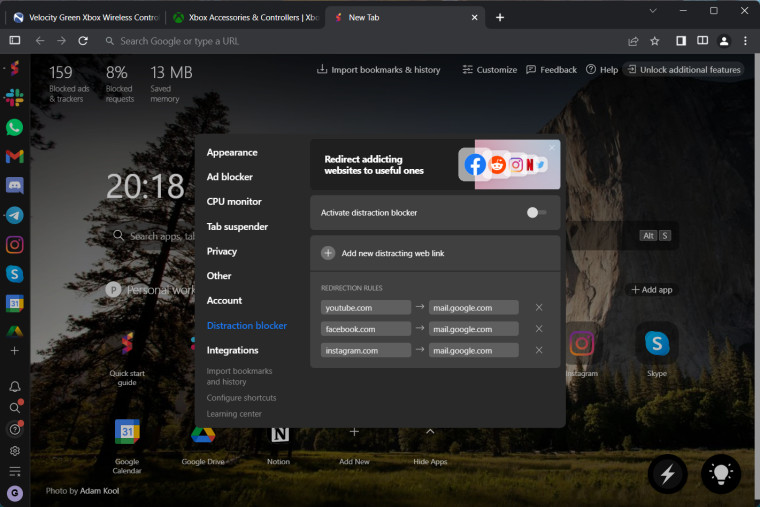This screenshot has width=760, height=507.
Task: Click Import bookmarks & history at top
Action: point(379,70)
